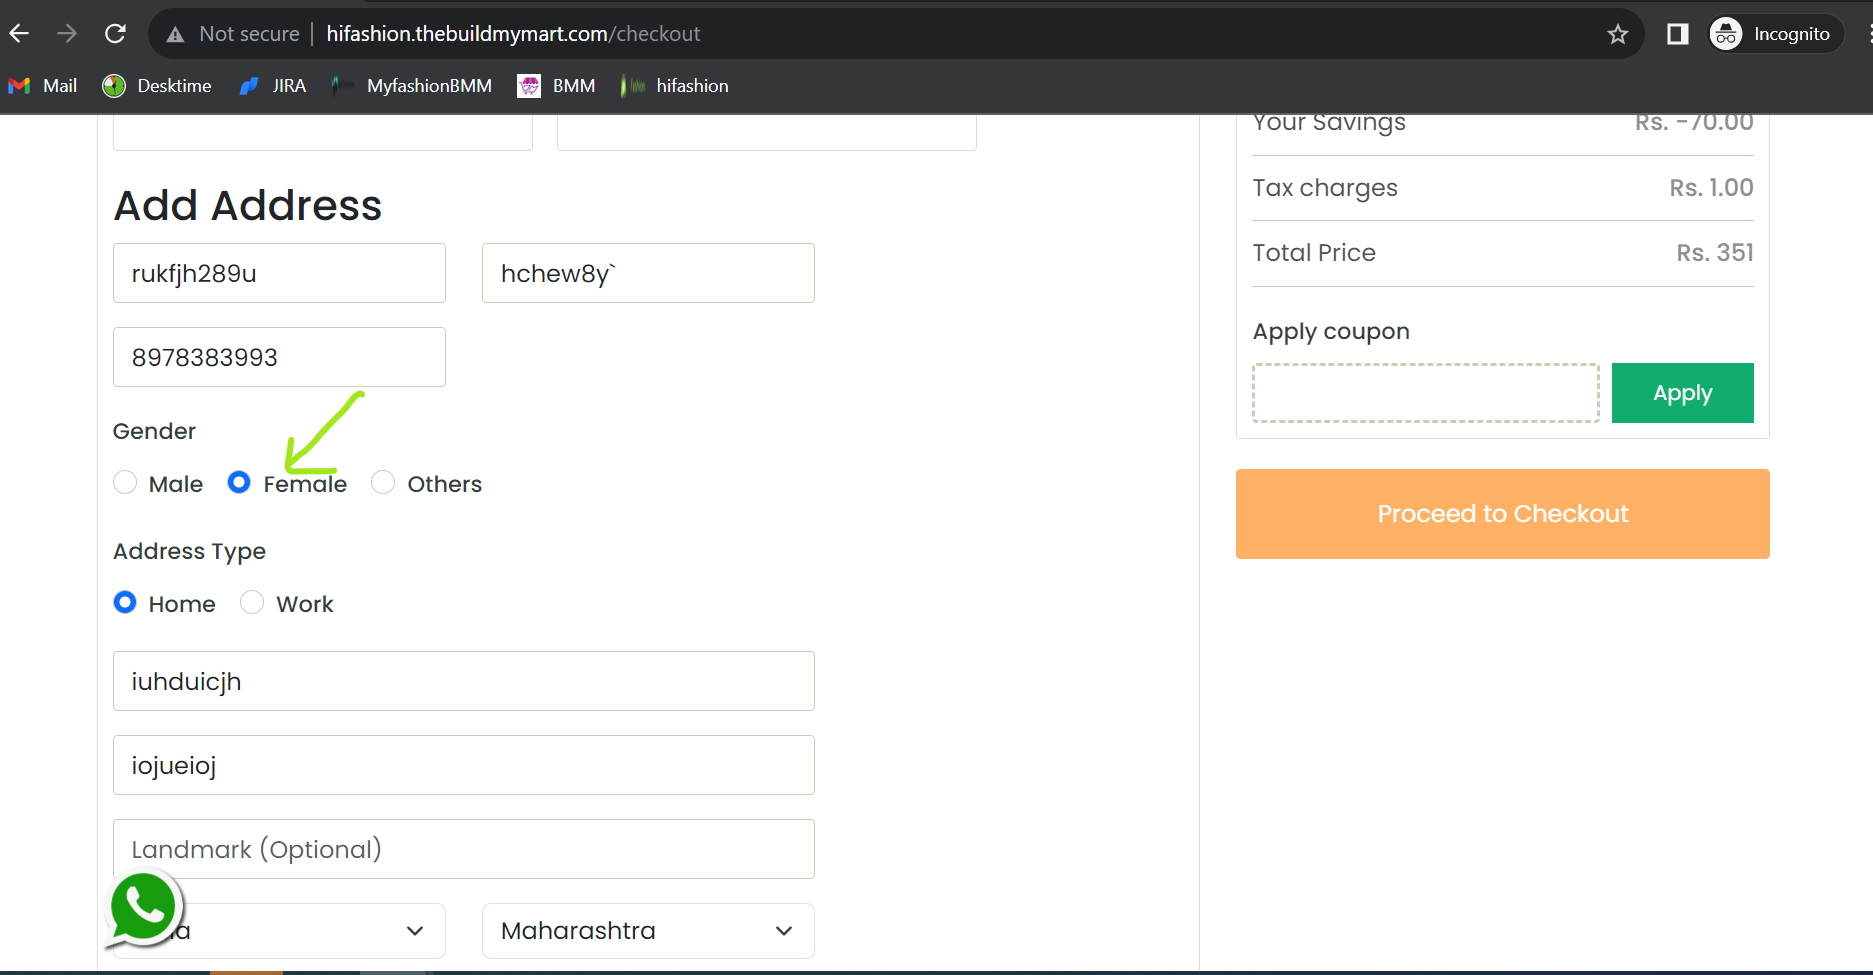Open the BMM bookmark

[x=556, y=86]
